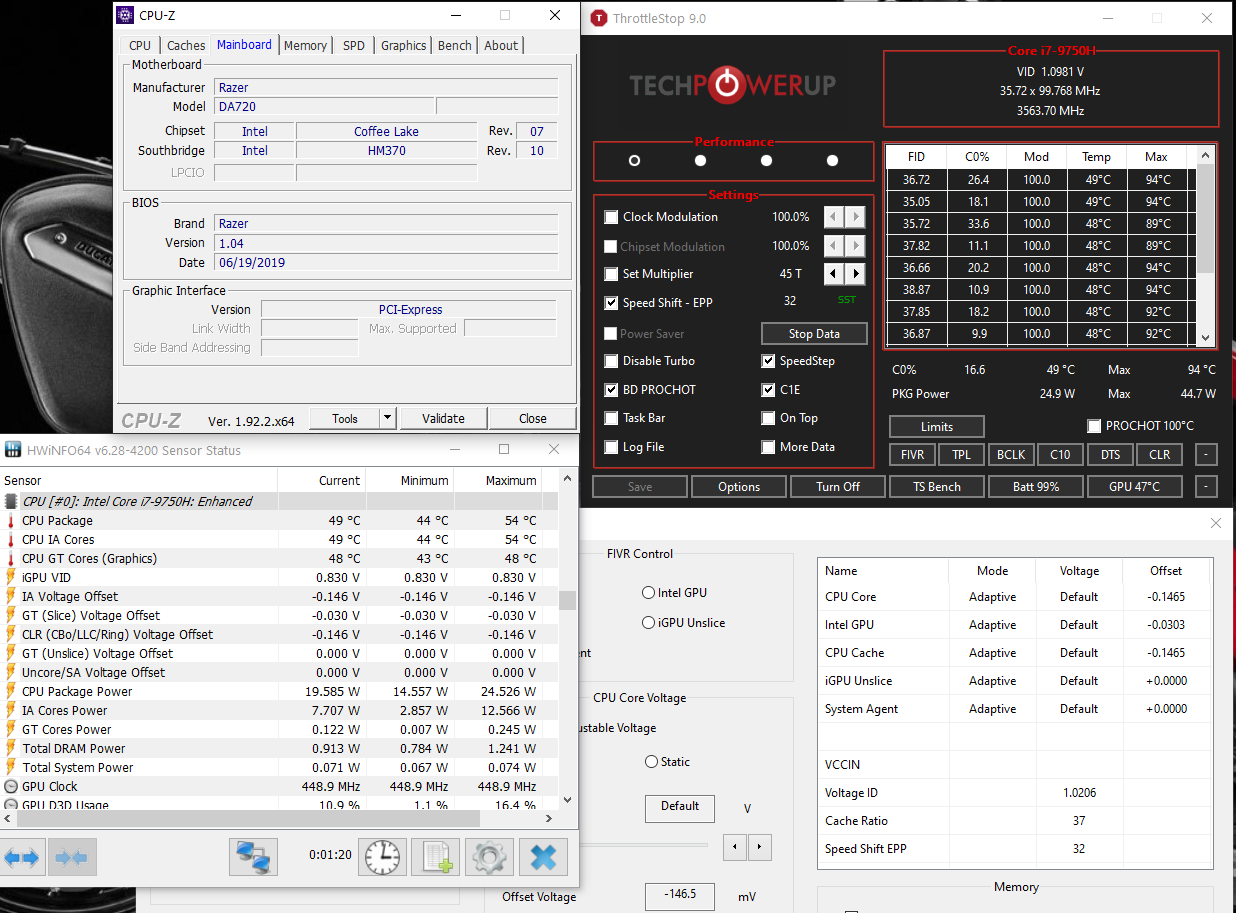Screen dimensions: 1236x913
Task: Click the CPU-Z title bar app icon
Action: click(x=125, y=15)
